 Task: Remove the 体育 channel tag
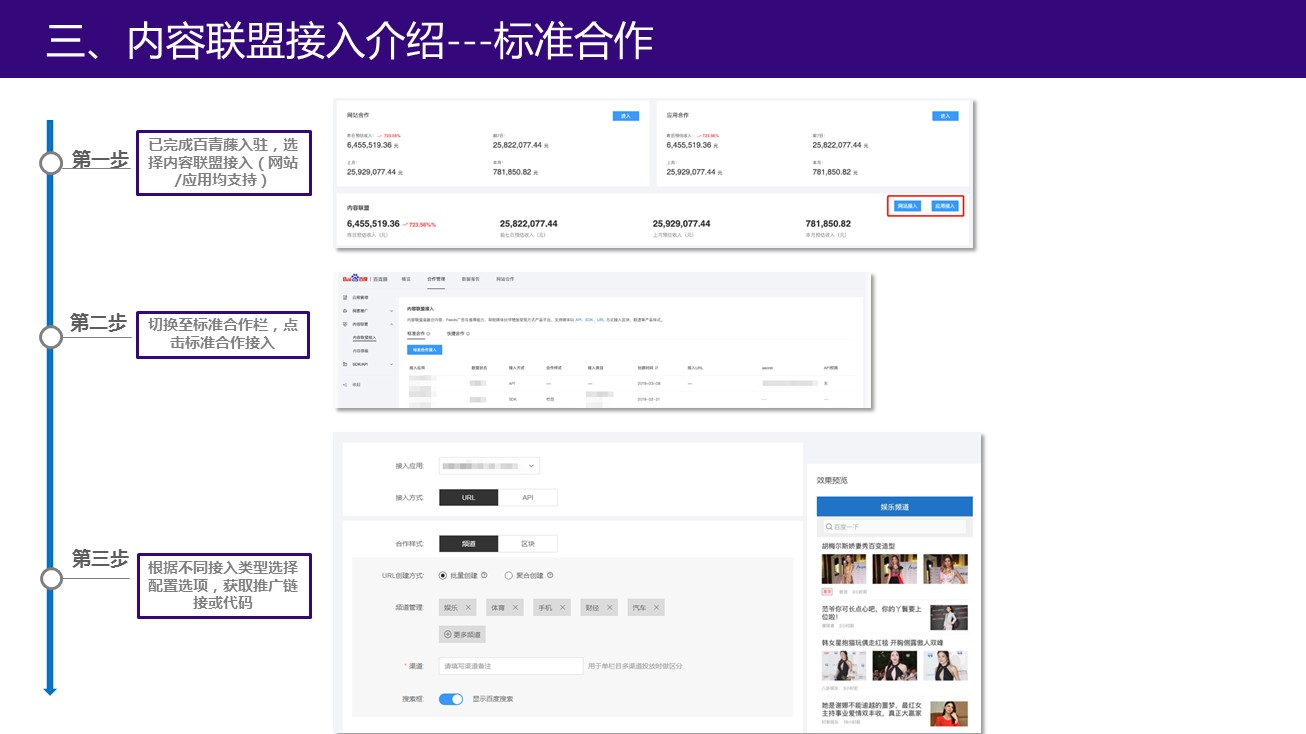(x=516, y=607)
